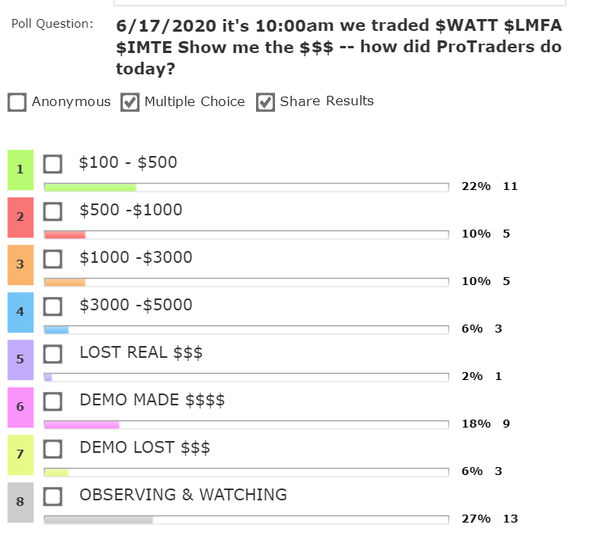Select the DEMO MADE $$$$ checkbox
Viewport: 600px width, 555px height.
(x=53, y=400)
